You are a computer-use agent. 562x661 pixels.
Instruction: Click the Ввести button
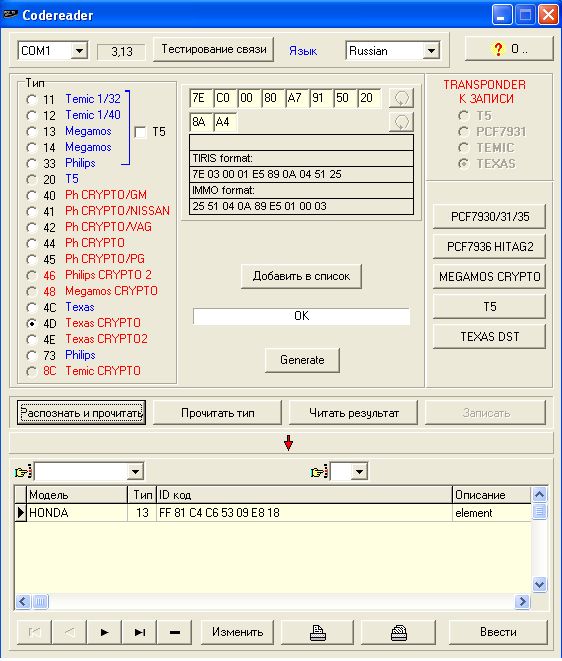[x=498, y=632]
